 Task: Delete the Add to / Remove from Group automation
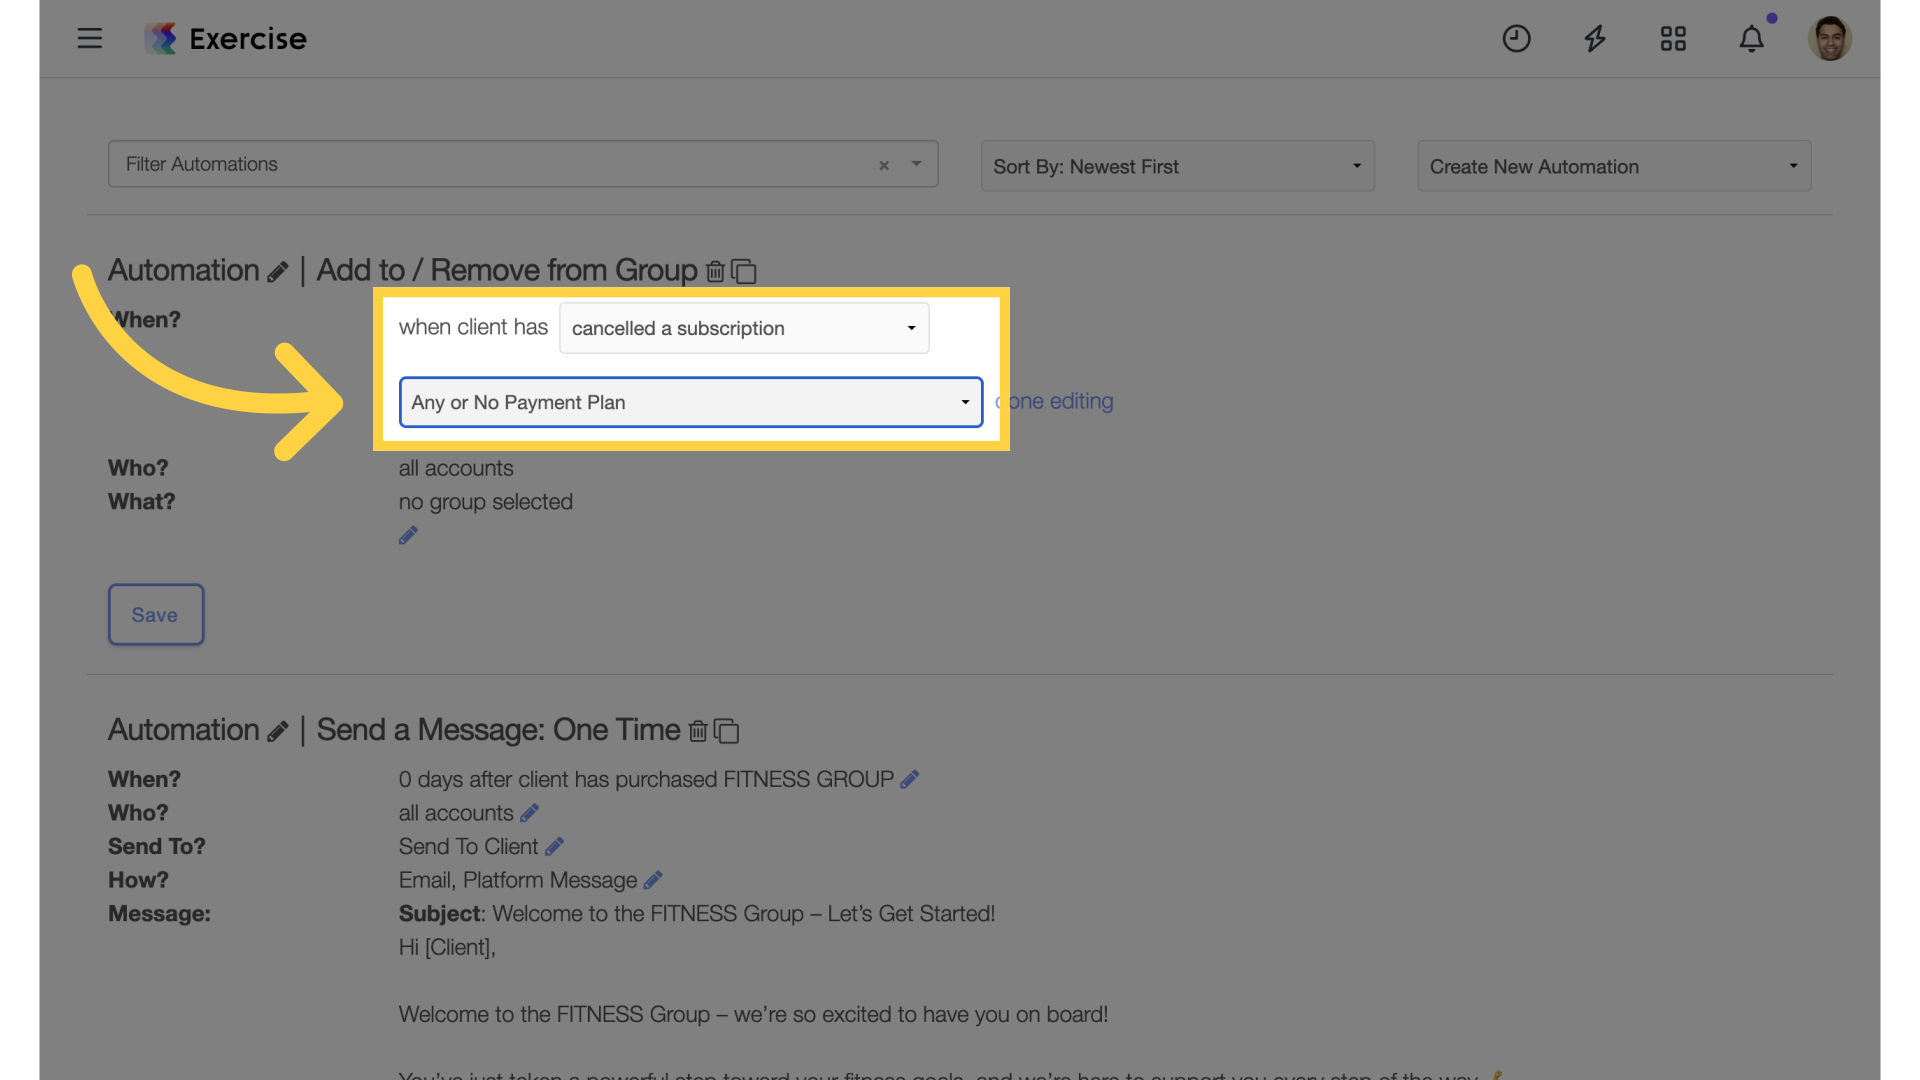(715, 271)
